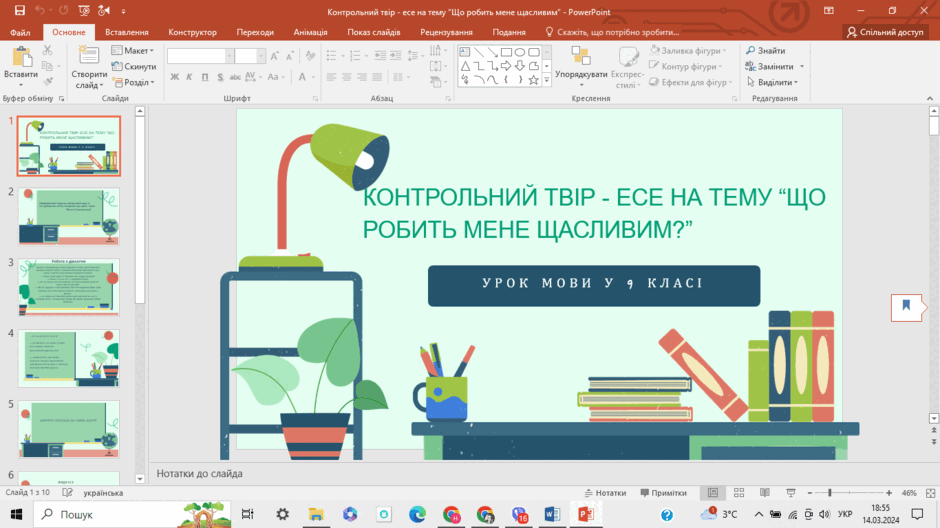Toggle strikethrough (abc) formatting
This screenshot has width=940, height=528.
(235, 77)
